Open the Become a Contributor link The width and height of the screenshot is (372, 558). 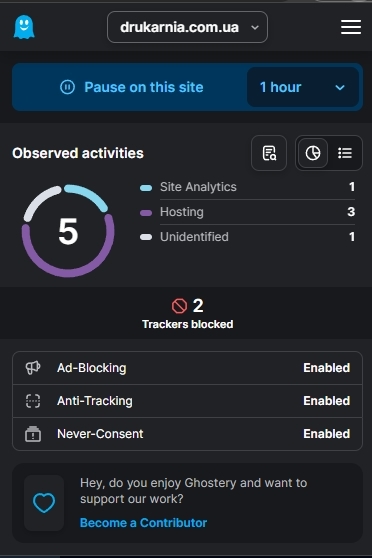[x=143, y=523]
